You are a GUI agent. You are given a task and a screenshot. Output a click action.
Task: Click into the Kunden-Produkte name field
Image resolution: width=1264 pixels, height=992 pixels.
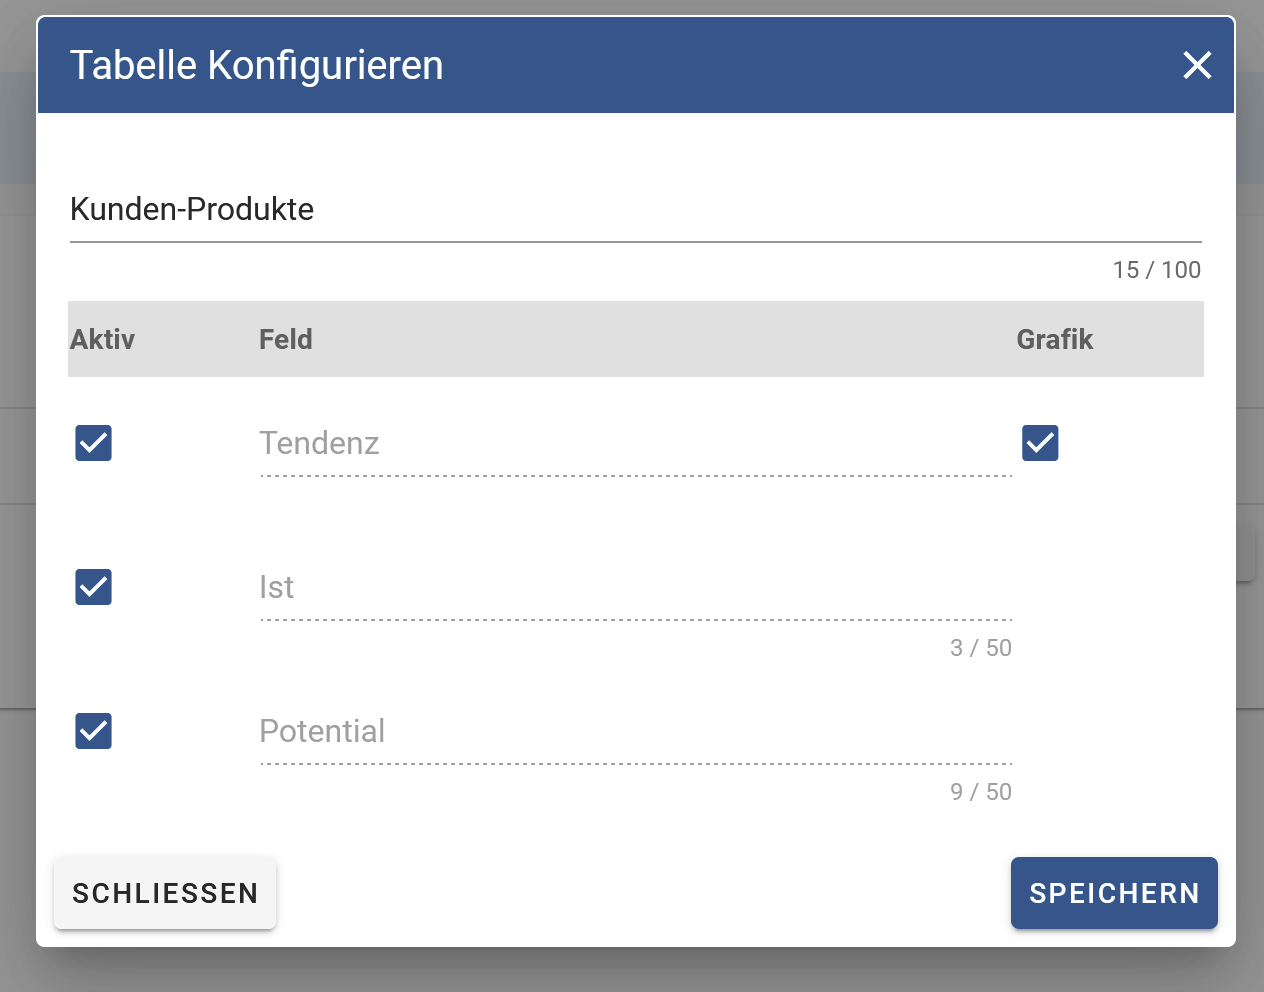click(636, 209)
